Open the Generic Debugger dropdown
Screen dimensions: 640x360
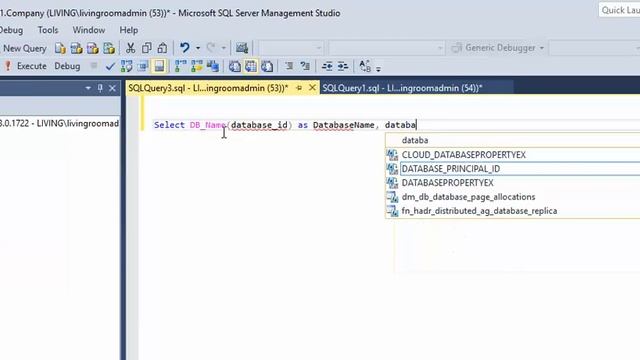click(498, 48)
